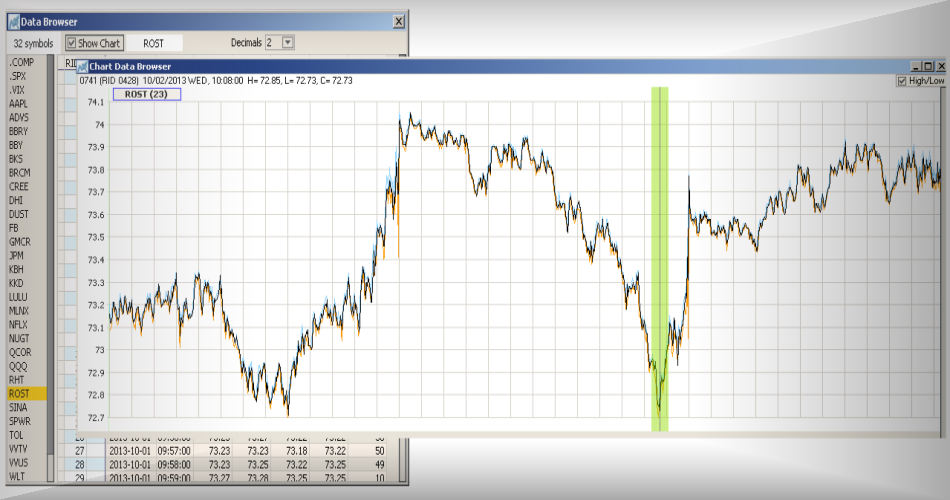Screen dimensions: 950x500
Task: Choose the FB symbol entry
Action: pyautogui.click(x=14, y=228)
